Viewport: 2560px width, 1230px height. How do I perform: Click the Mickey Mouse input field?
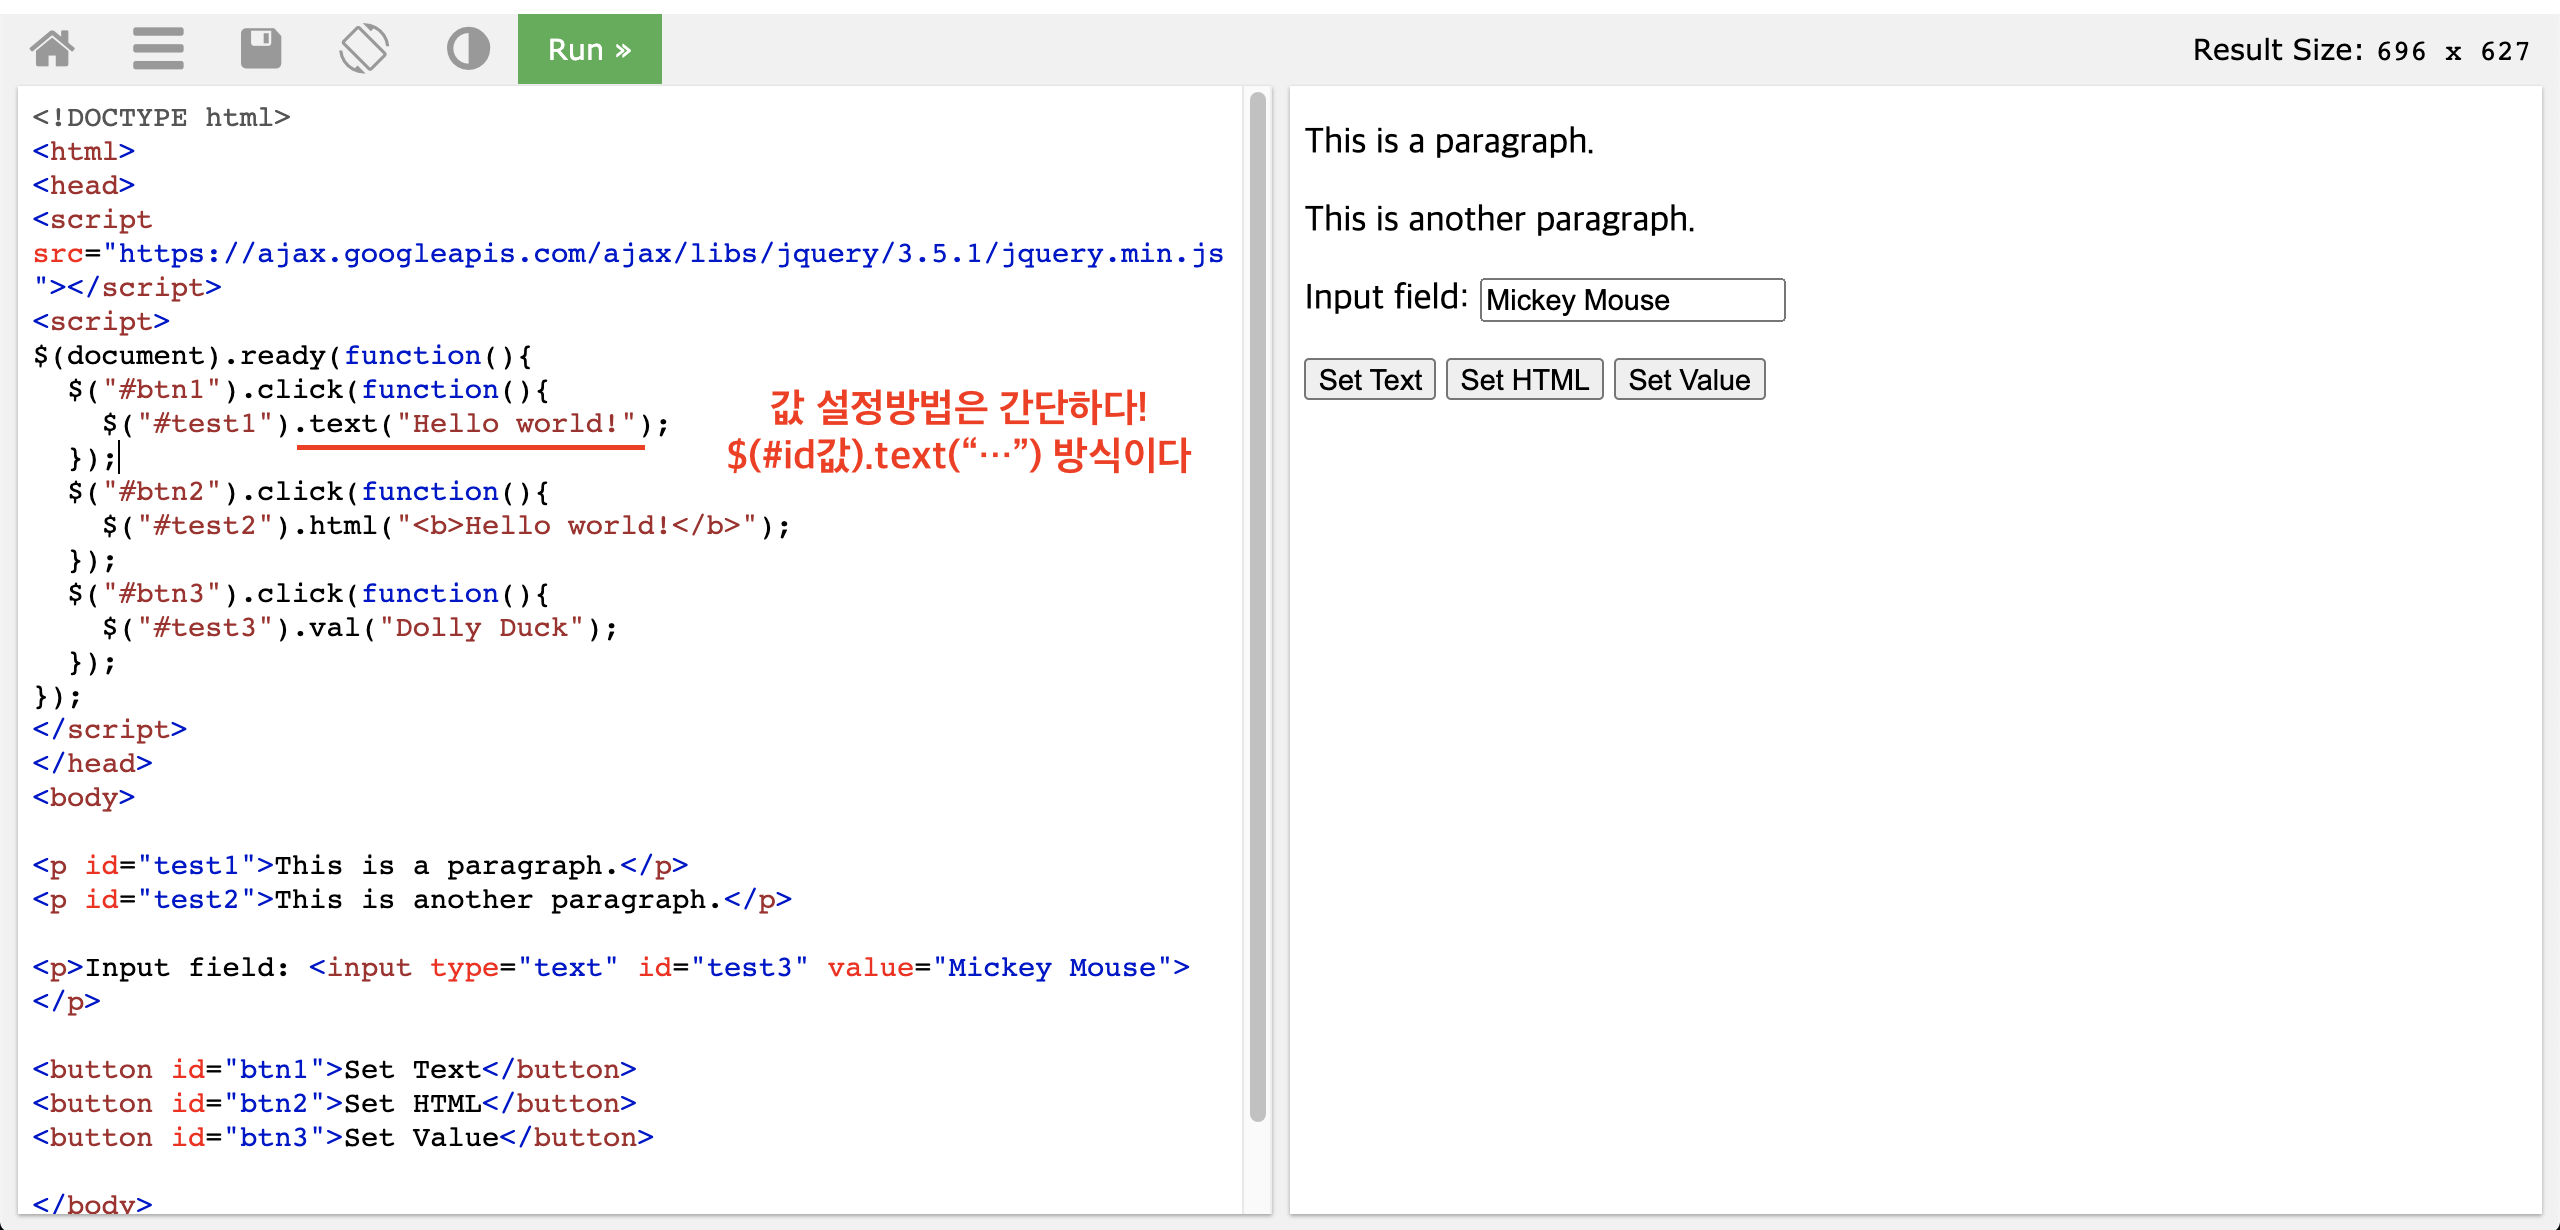click(1631, 300)
